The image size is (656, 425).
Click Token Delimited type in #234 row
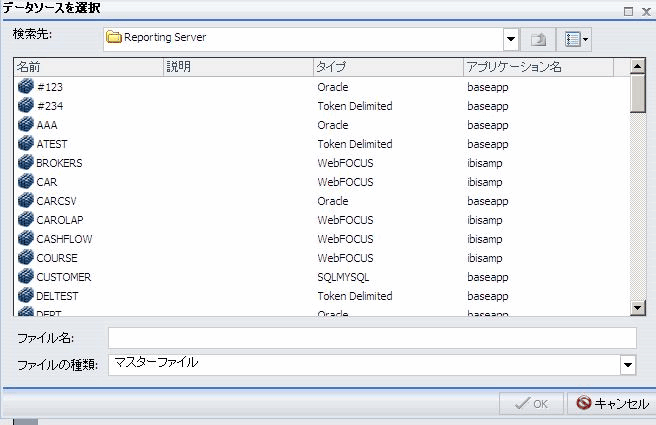point(355,106)
